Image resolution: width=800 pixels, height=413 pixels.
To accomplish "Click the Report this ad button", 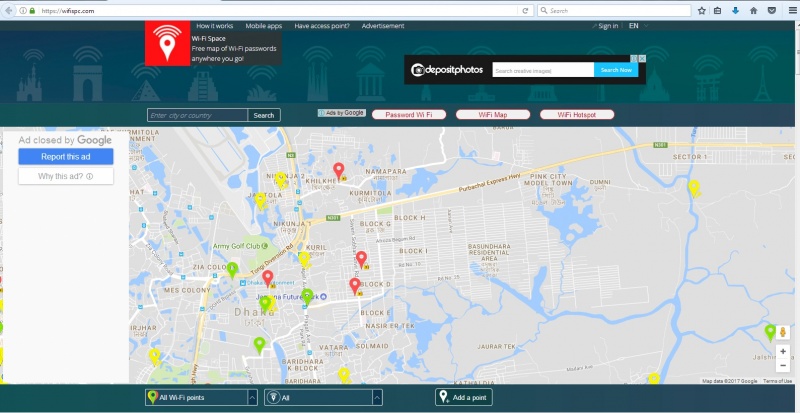I will point(66,157).
